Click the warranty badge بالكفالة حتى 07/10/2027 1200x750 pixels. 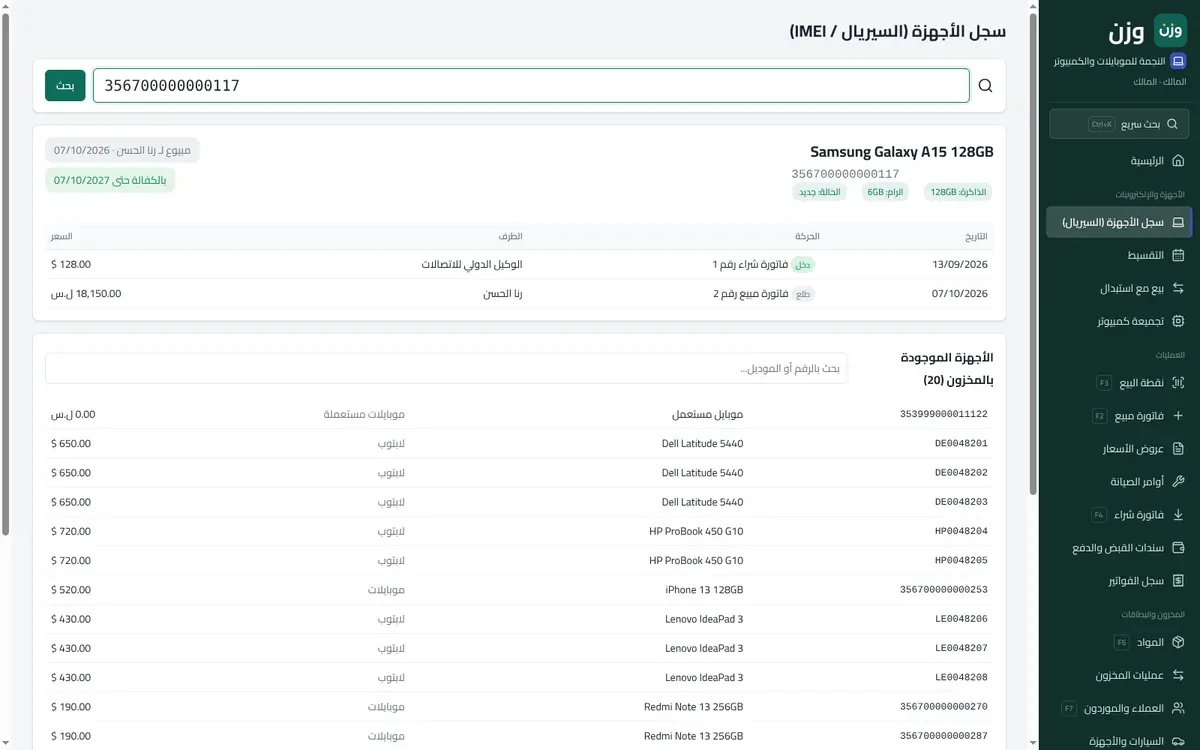110,180
